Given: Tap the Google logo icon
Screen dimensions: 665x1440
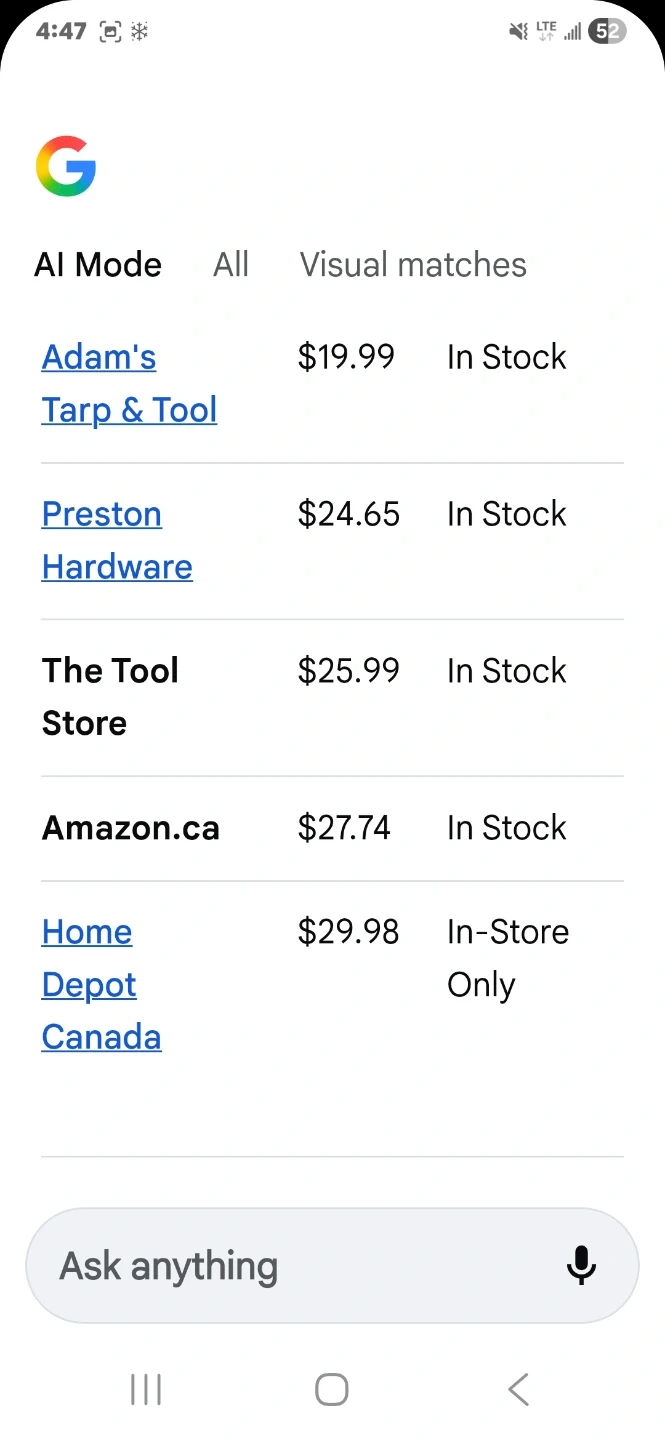Looking at the screenshot, I should (66, 167).
